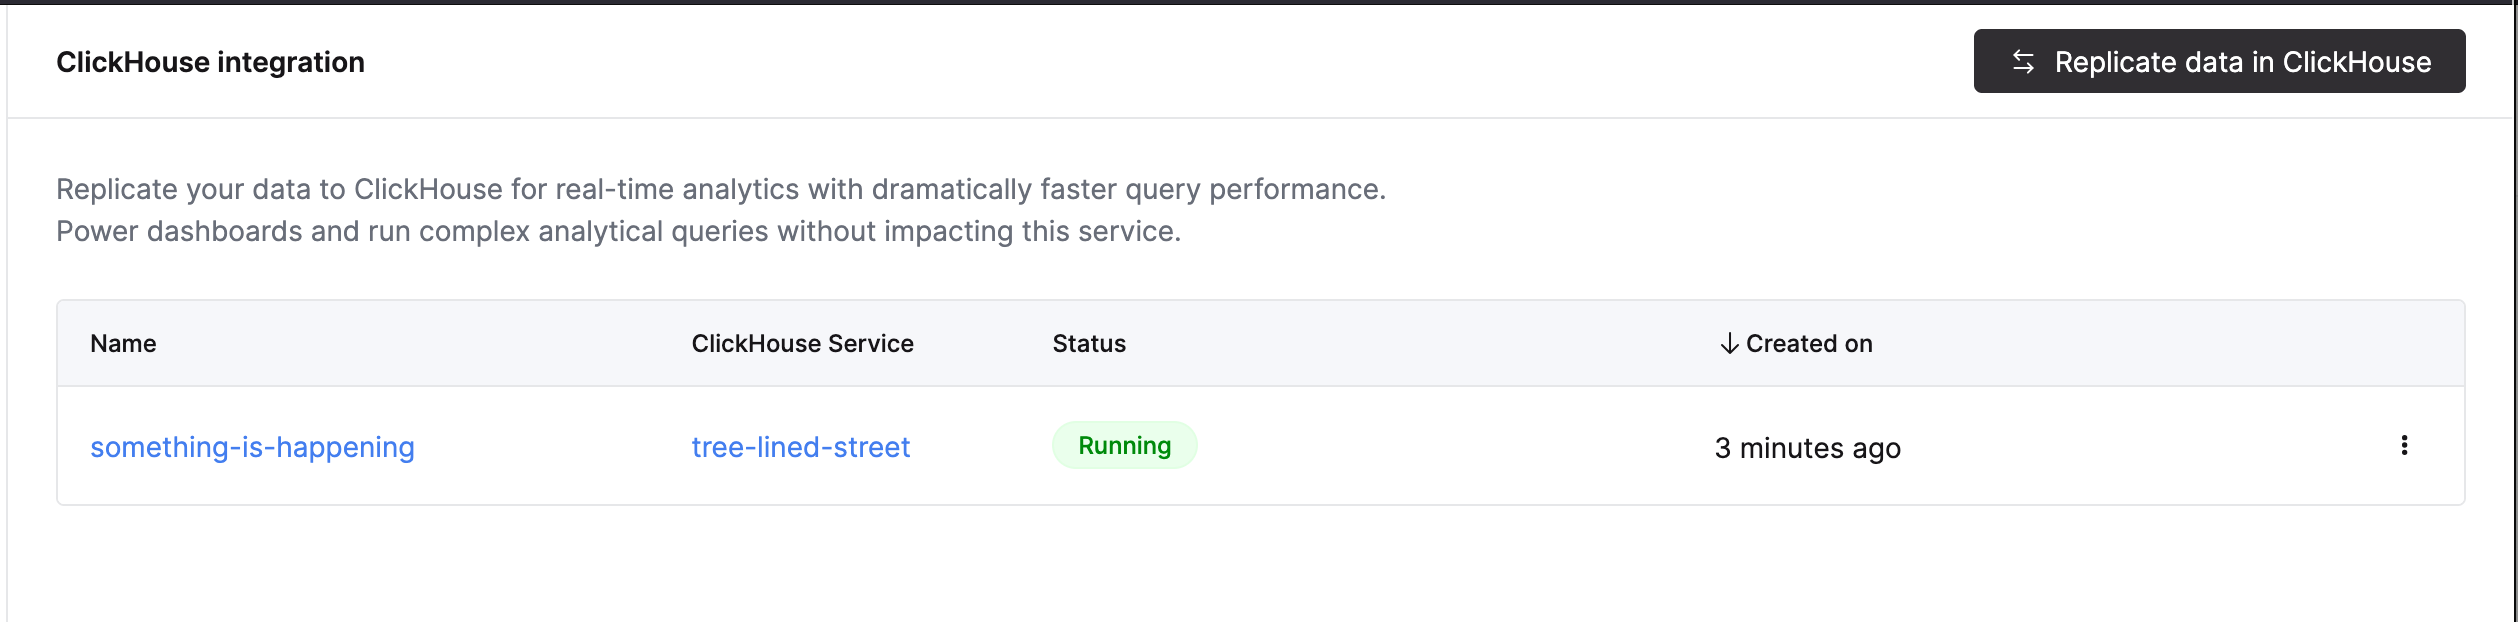Expand sorting options on the Created on header
Screen dimensions: 2518x622
pyautogui.click(x=1795, y=343)
